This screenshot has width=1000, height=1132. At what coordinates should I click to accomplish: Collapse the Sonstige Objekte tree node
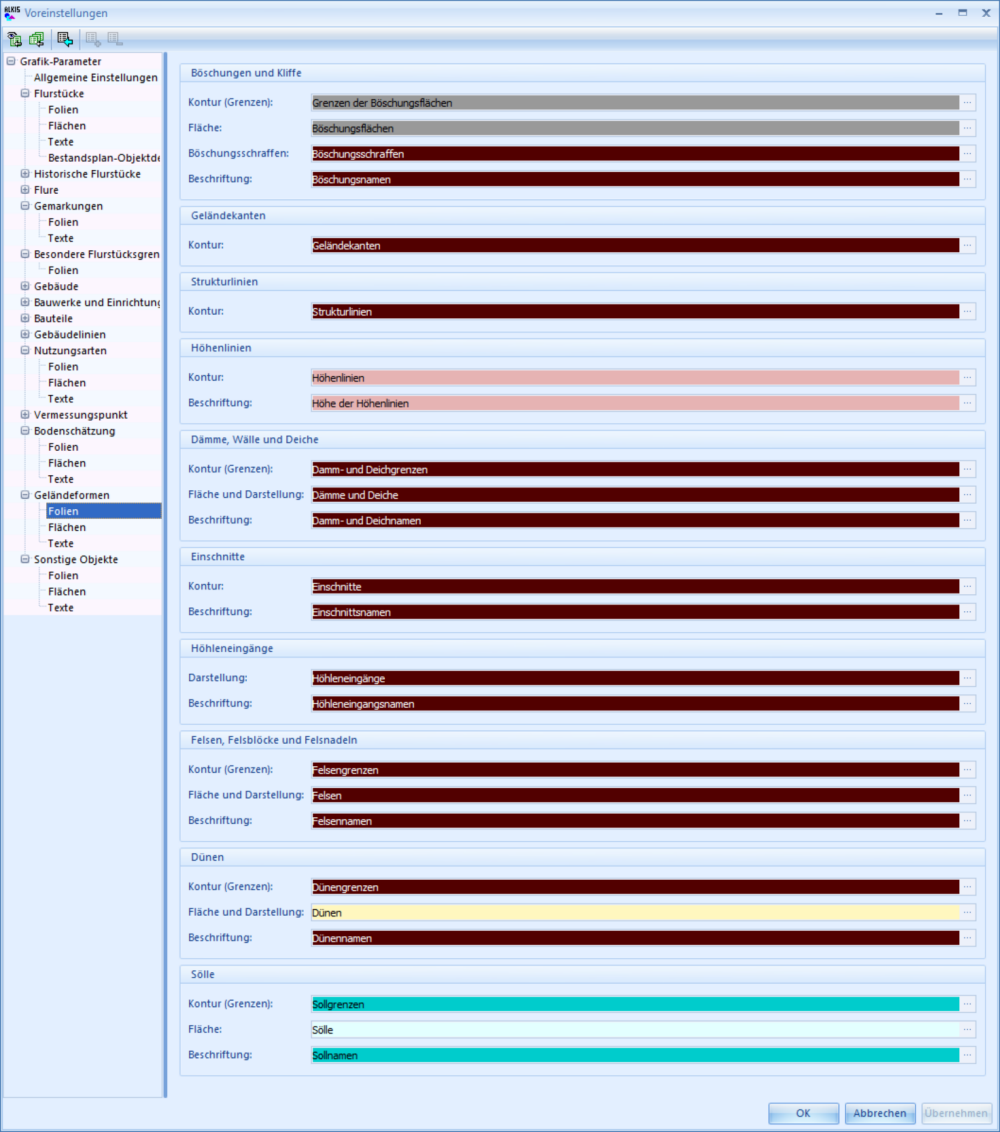pos(25,560)
